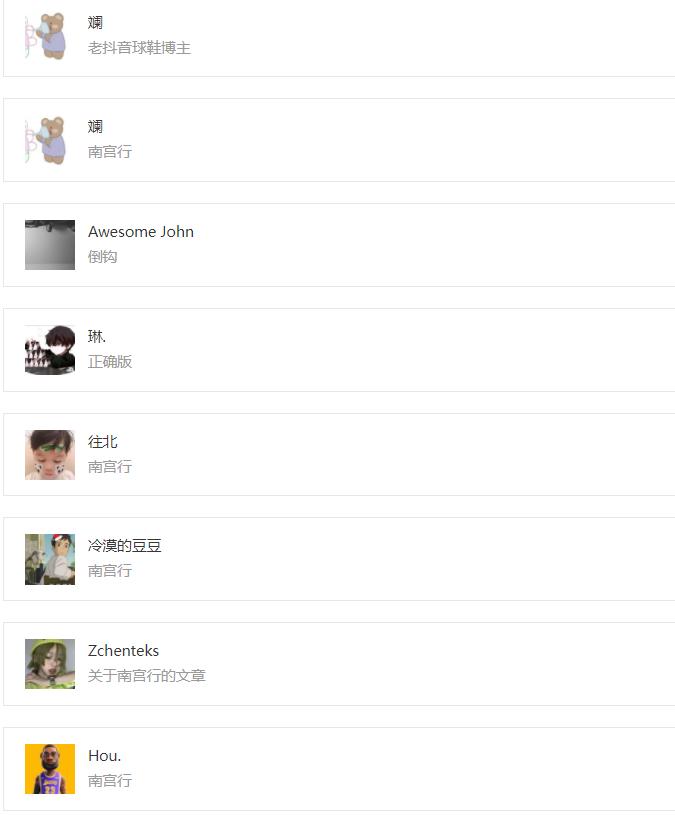
Task: Open Awesome John's gray avatar image
Action: click(50, 245)
